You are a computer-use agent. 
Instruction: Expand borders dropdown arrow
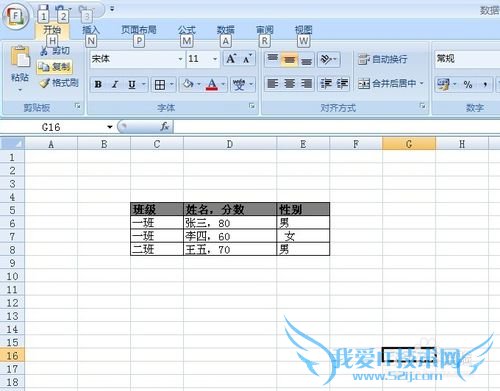[x=172, y=84]
